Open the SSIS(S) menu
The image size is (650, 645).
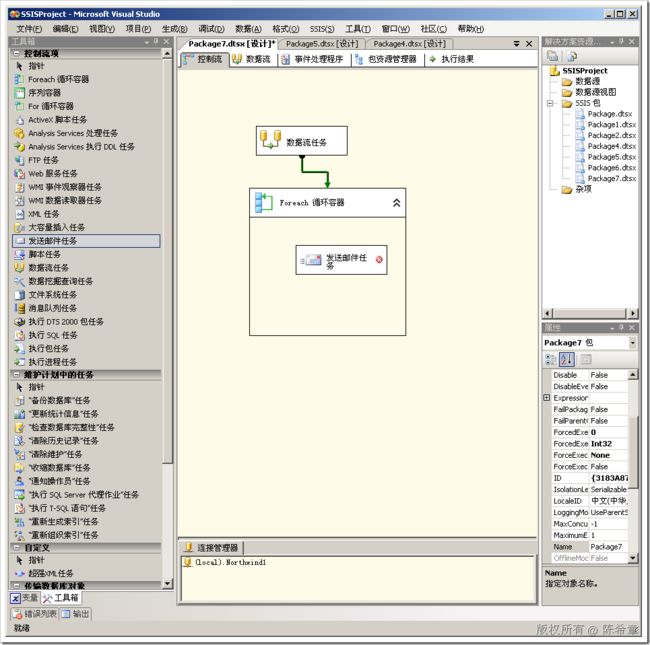click(x=322, y=29)
